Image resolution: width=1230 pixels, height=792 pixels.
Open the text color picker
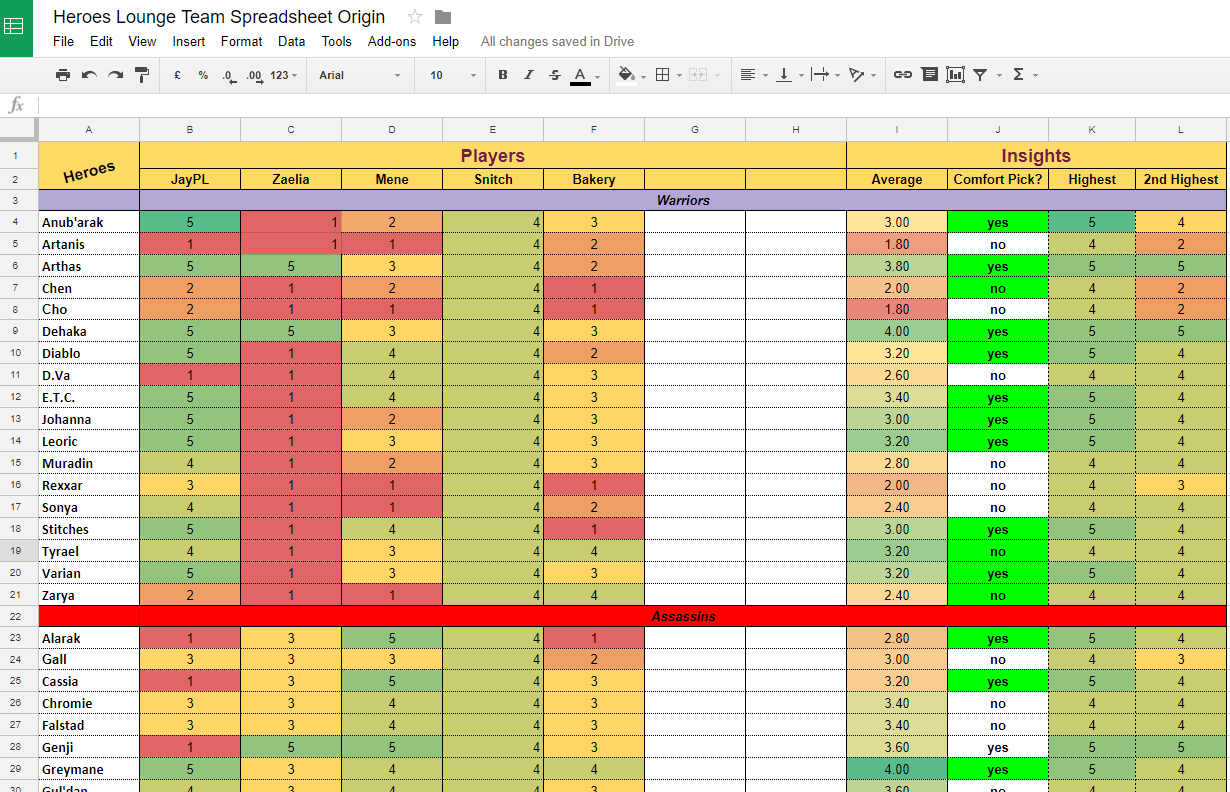point(581,75)
